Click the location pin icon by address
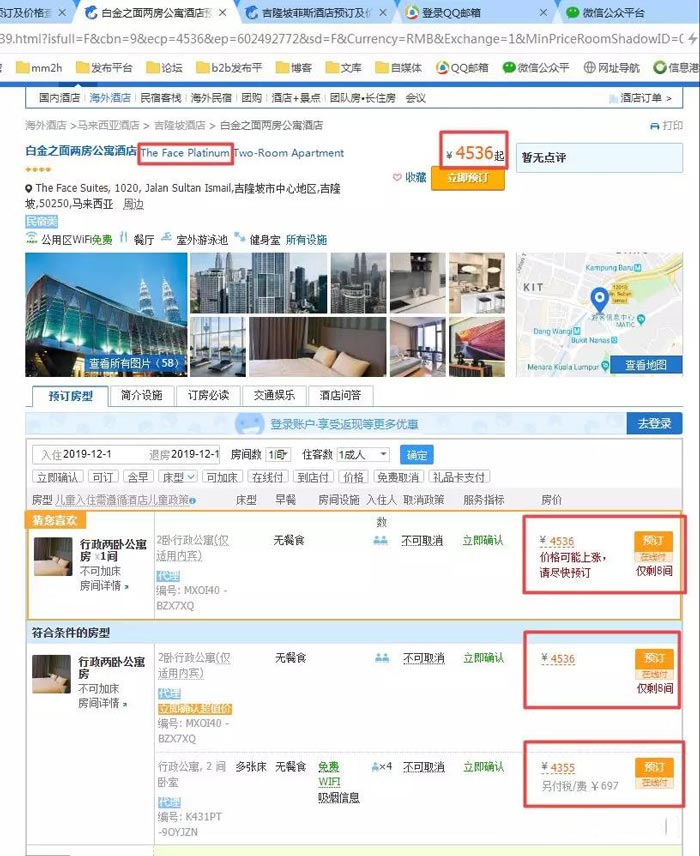 pyautogui.click(x=29, y=188)
